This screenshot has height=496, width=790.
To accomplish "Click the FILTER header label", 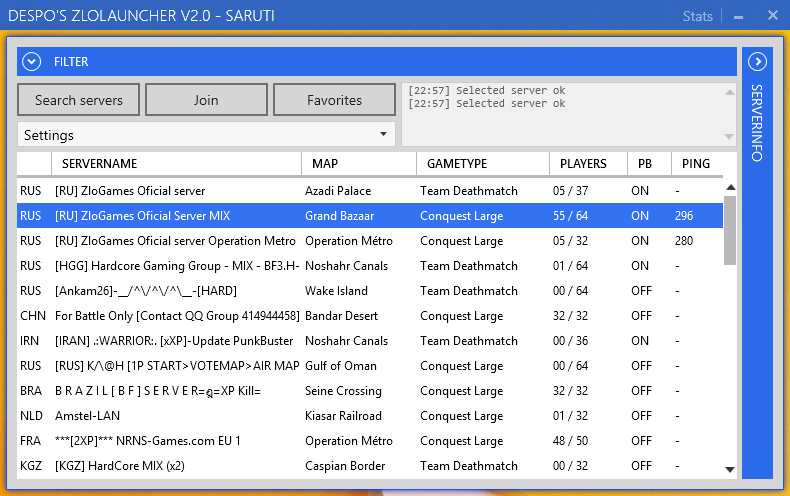I will click(x=71, y=62).
